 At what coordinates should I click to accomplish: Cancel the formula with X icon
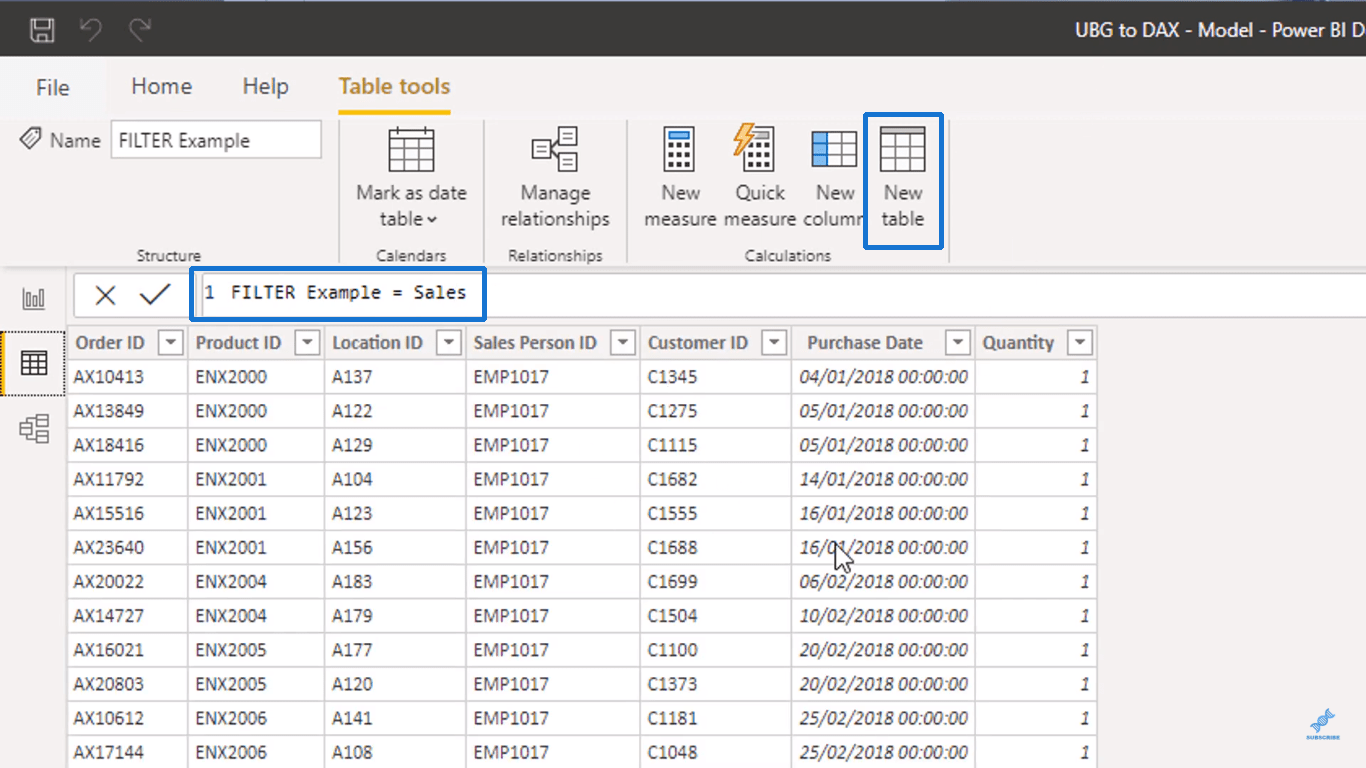click(x=105, y=295)
